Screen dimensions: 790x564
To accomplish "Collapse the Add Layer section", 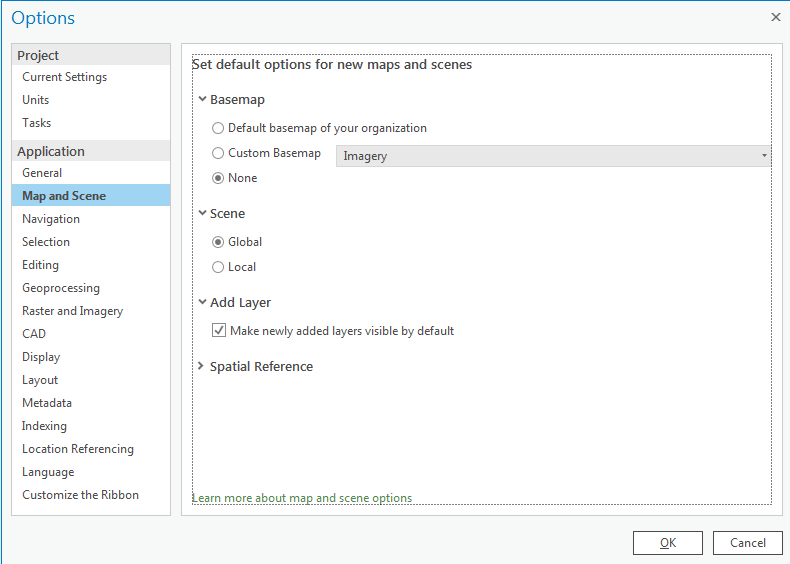I will pos(202,303).
